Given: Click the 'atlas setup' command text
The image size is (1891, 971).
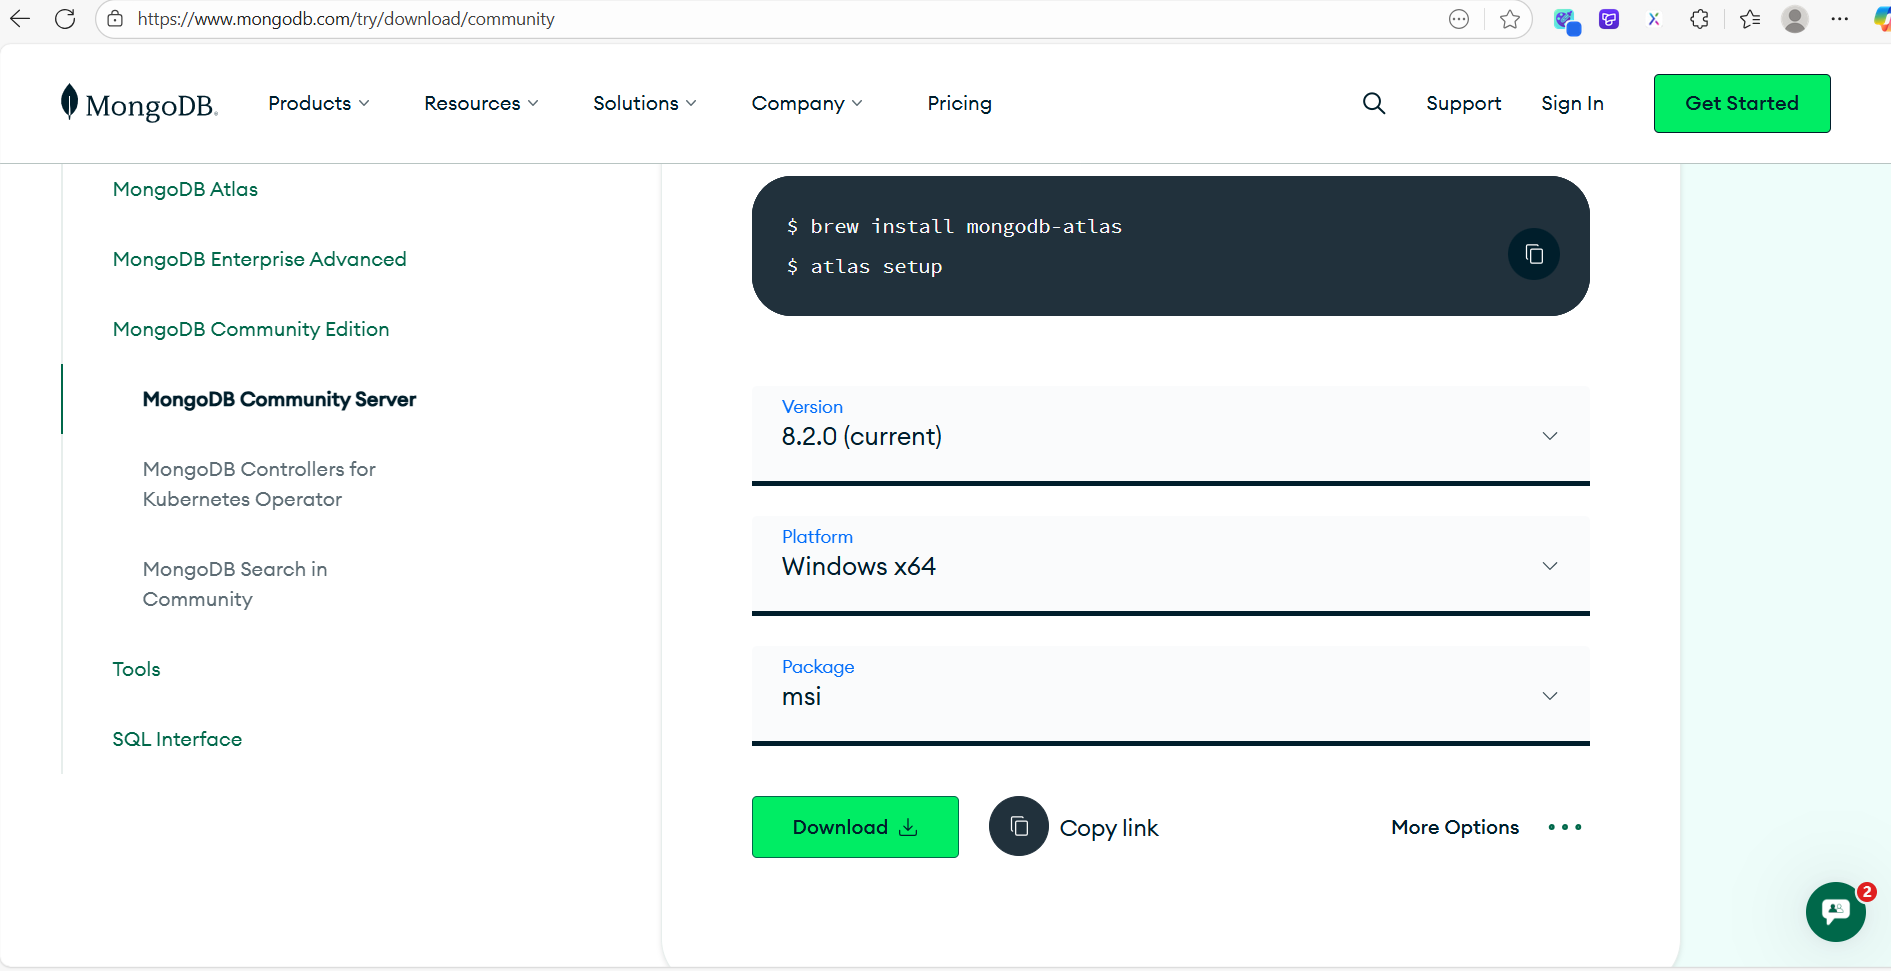Looking at the screenshot, I should point(876,267).
